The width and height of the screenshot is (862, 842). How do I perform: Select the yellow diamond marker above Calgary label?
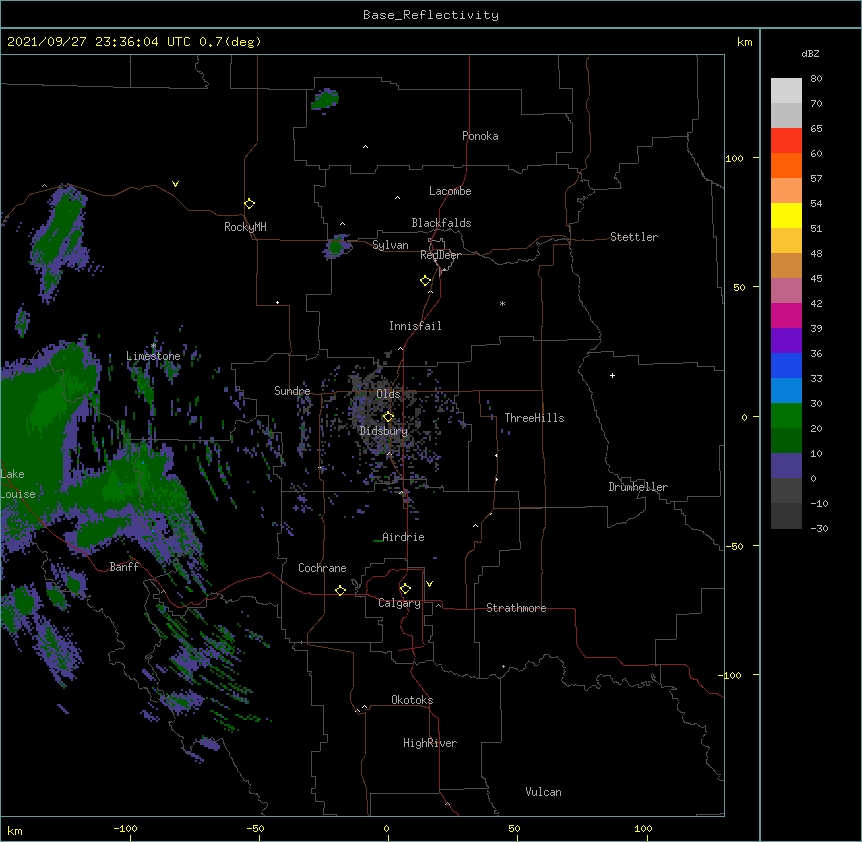click(405, 589)
